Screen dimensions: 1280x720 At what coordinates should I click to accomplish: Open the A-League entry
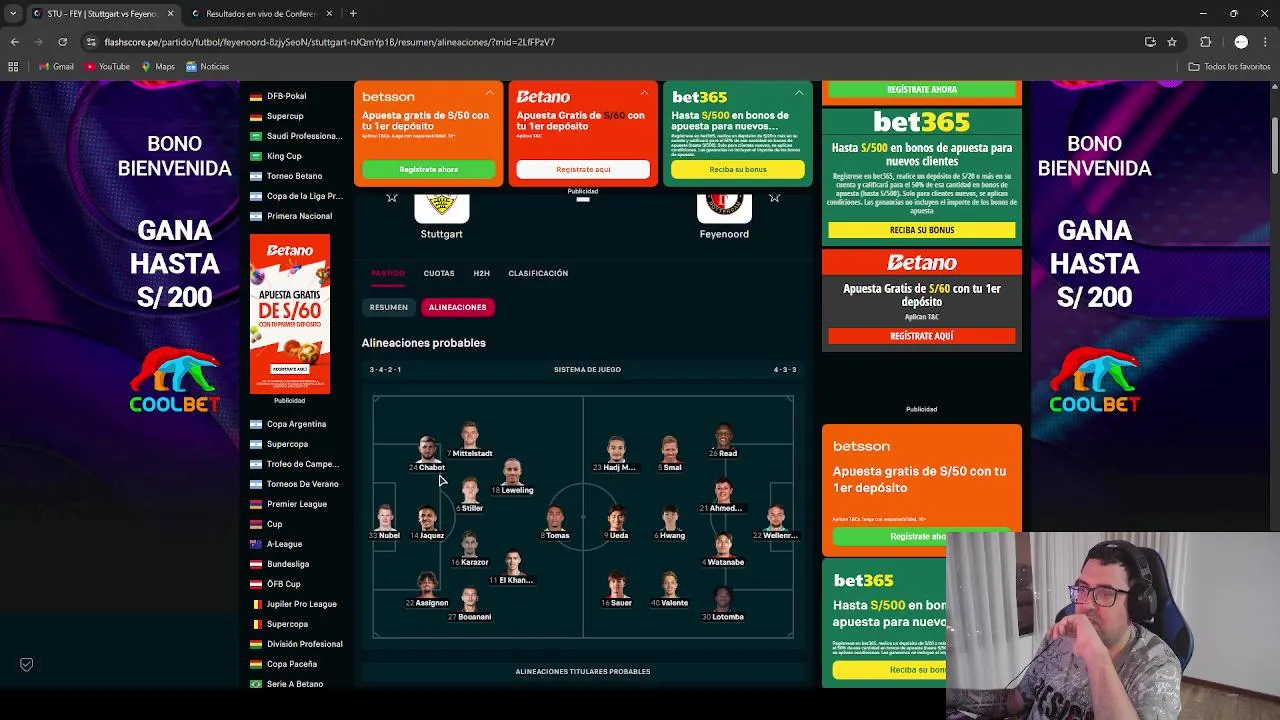click(284, 544)
